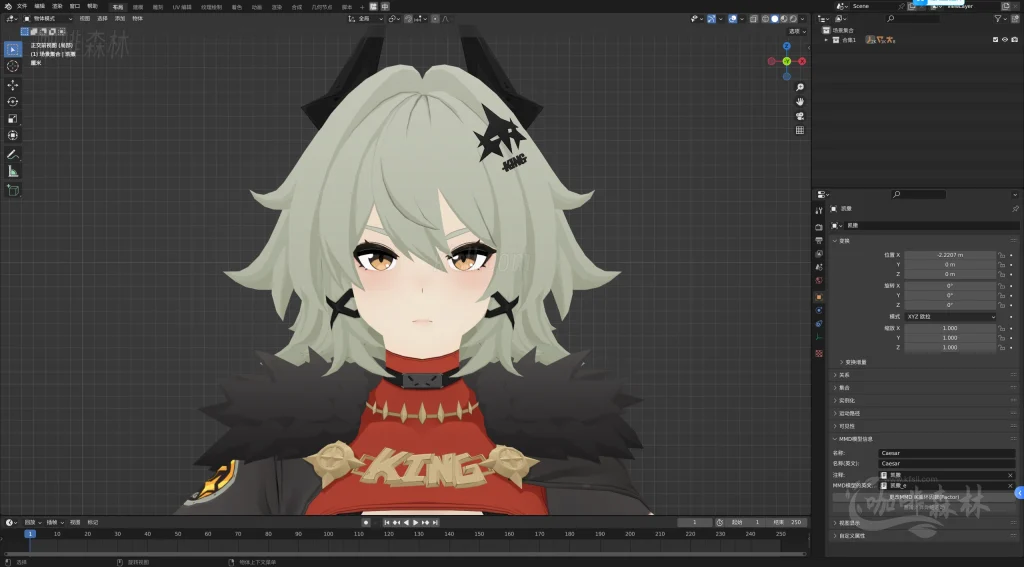Image resolution: width=1024 pixels, height=567 pixels.
Task: Select the Add Cube tool
Action: [x=12, y=190]
